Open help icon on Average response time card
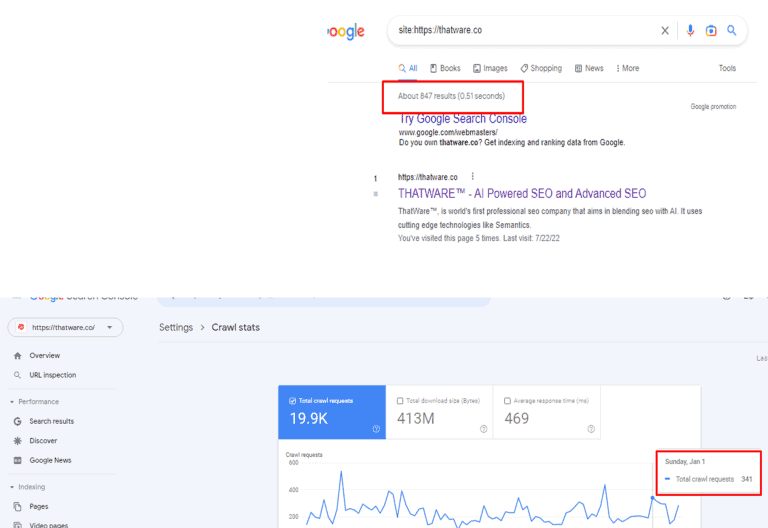The image size is (768, 528). [591, 429]
